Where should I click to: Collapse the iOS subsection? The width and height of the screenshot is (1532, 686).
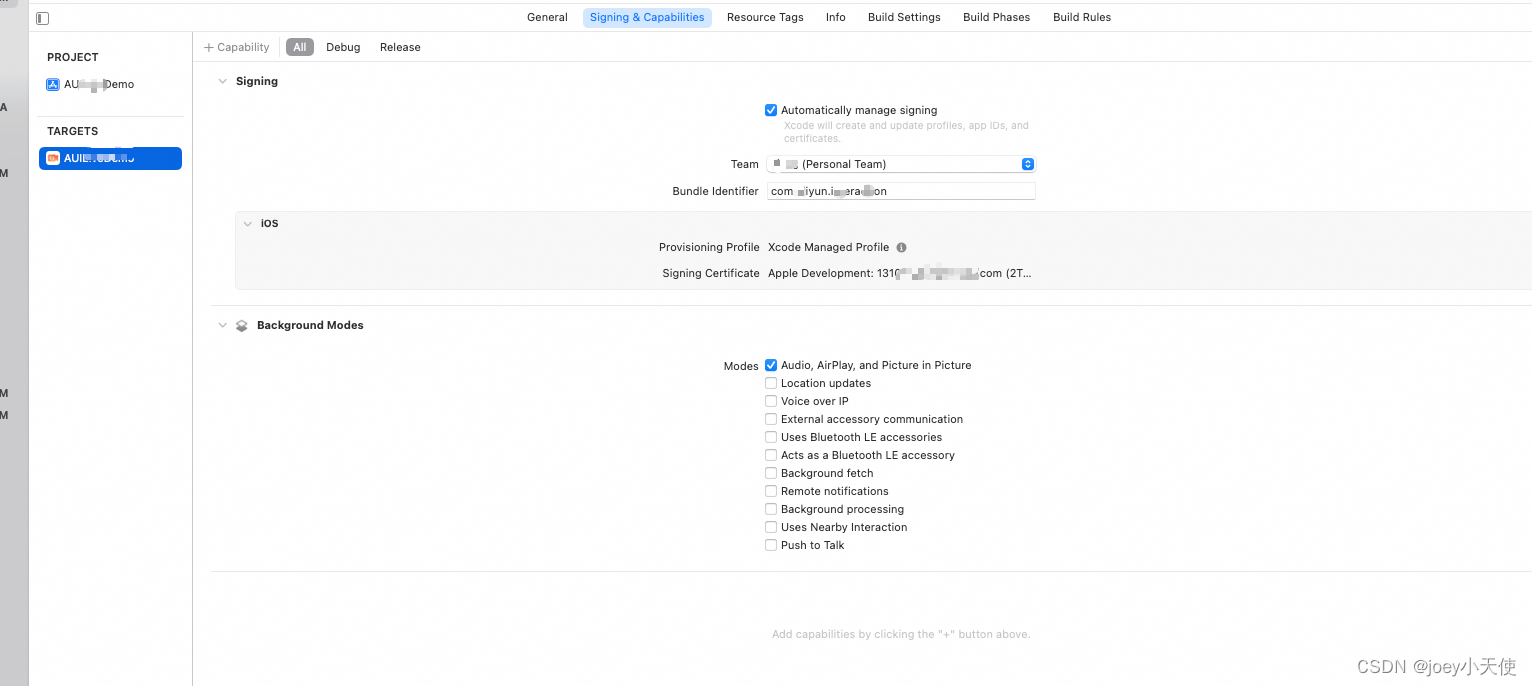247,224
